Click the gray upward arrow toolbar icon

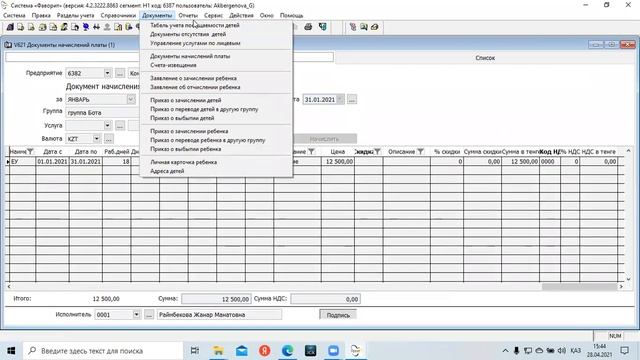coord(107,27)
